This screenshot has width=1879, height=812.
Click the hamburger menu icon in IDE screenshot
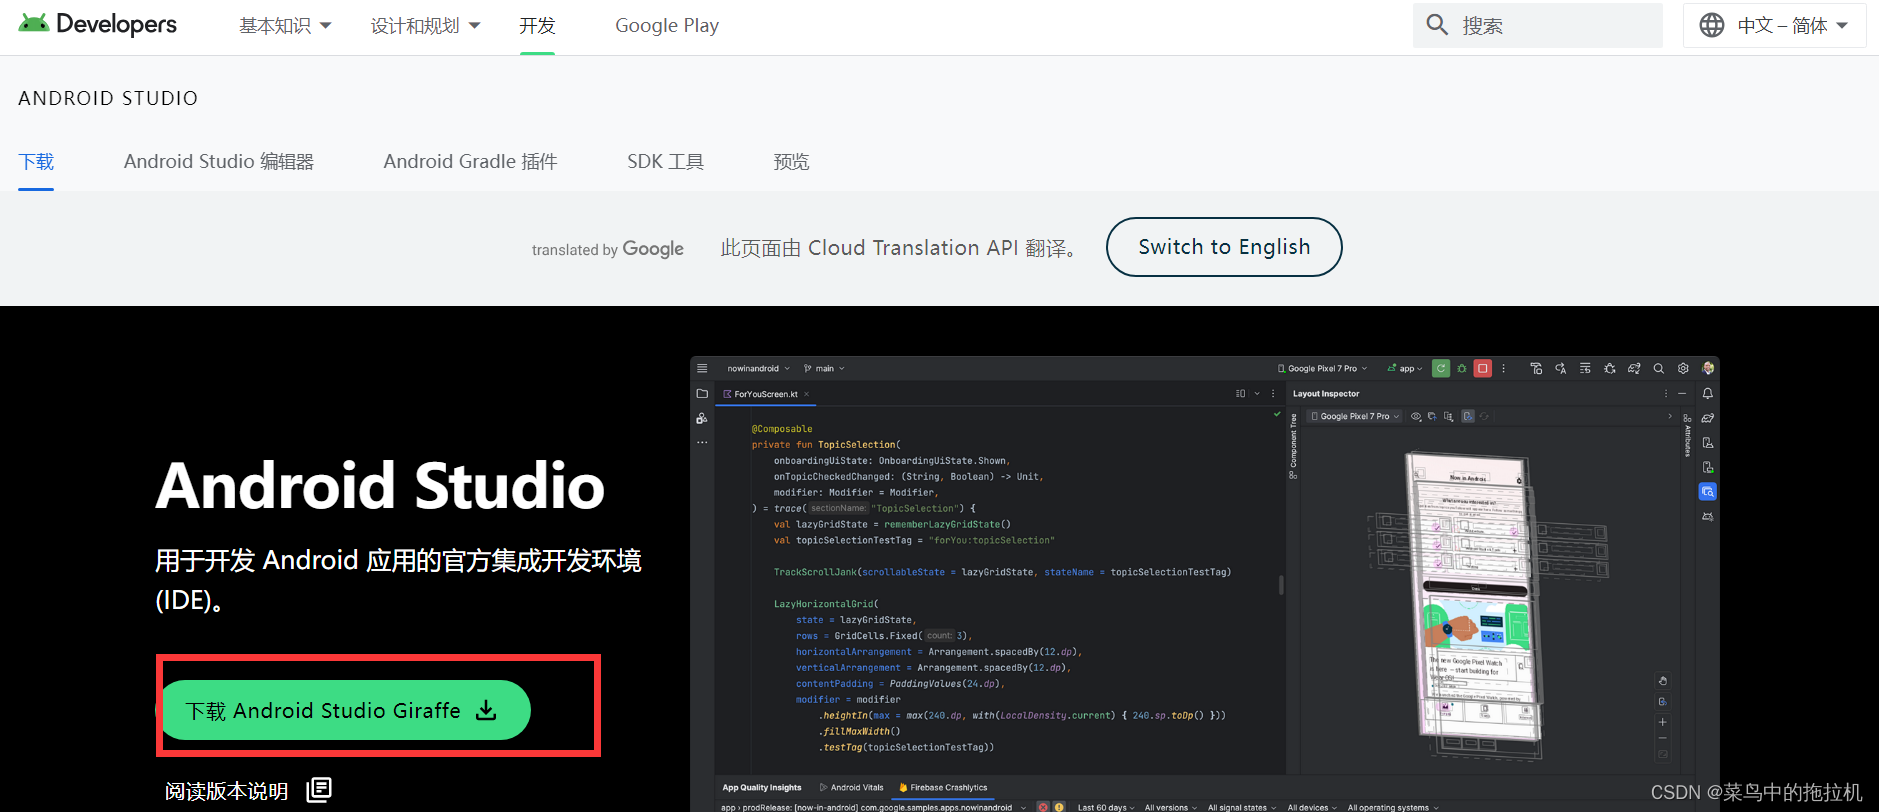pyautogui.click(x=702, y=368)
